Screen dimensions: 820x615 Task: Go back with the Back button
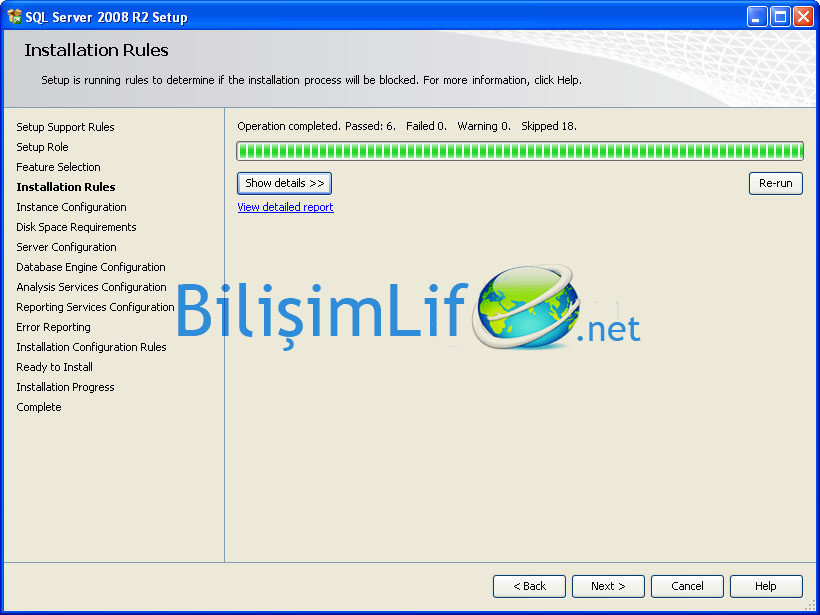529,586
